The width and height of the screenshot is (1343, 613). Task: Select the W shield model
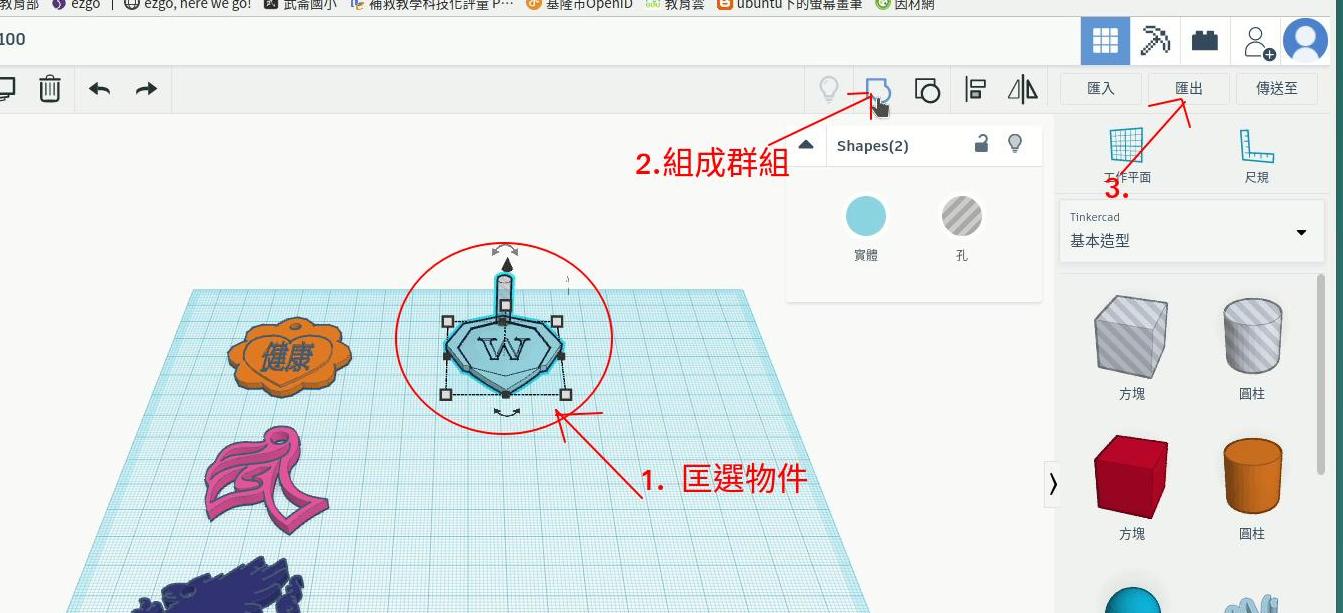click(x=504, y=353)
